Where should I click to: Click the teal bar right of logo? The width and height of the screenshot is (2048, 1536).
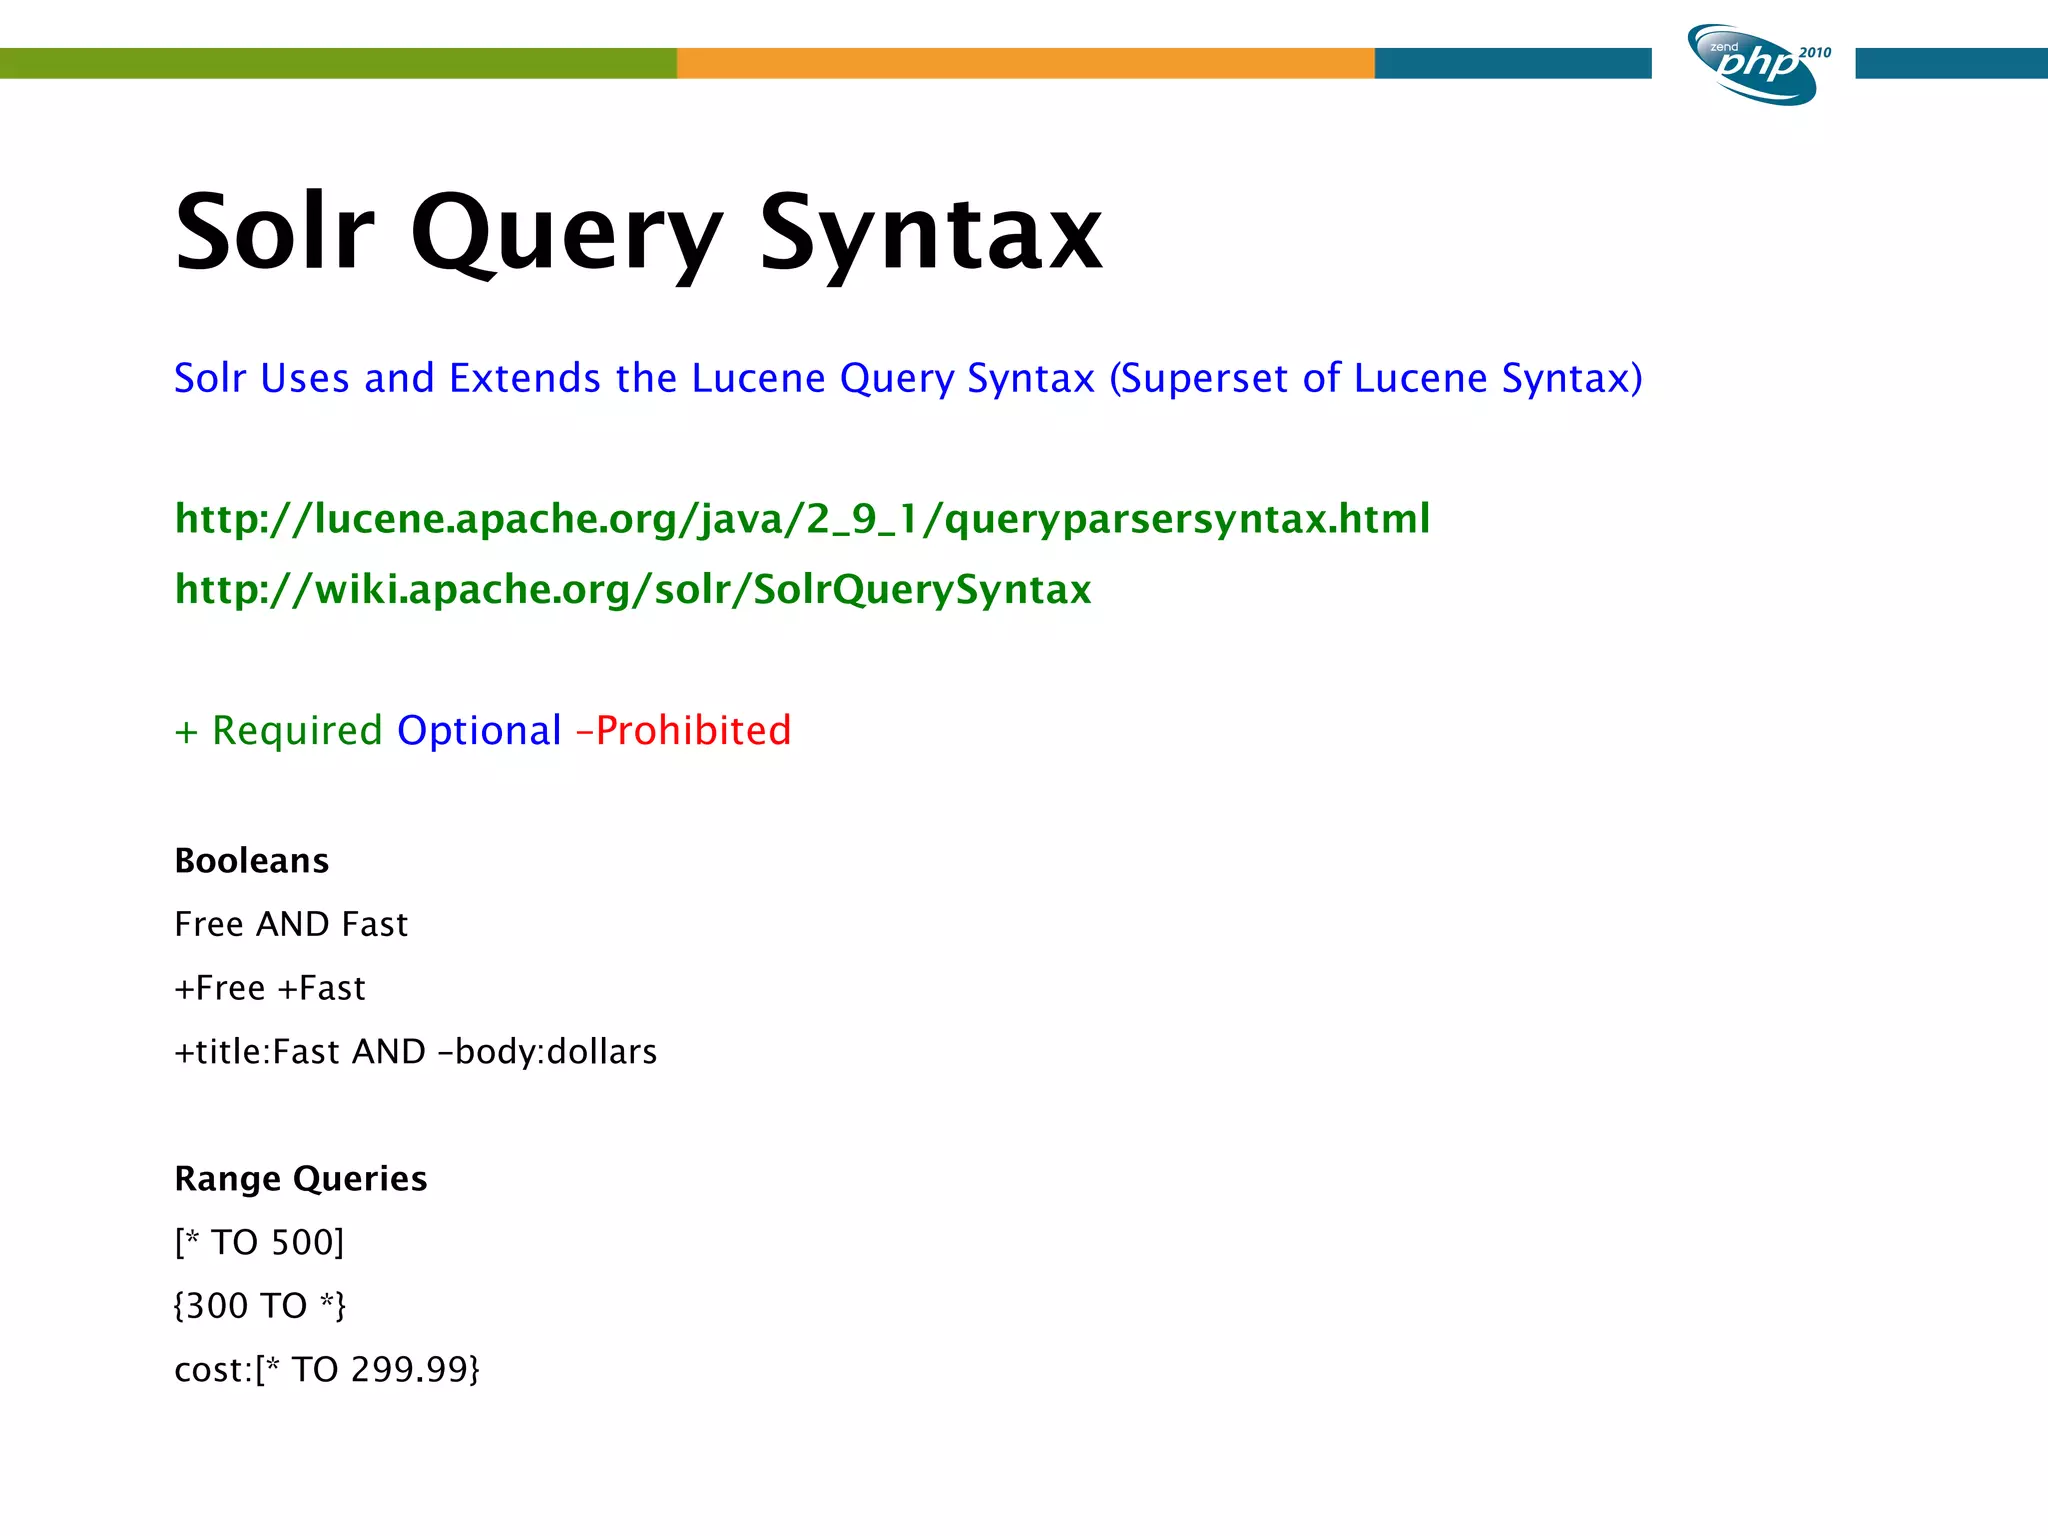click(x=1950, y=63)
